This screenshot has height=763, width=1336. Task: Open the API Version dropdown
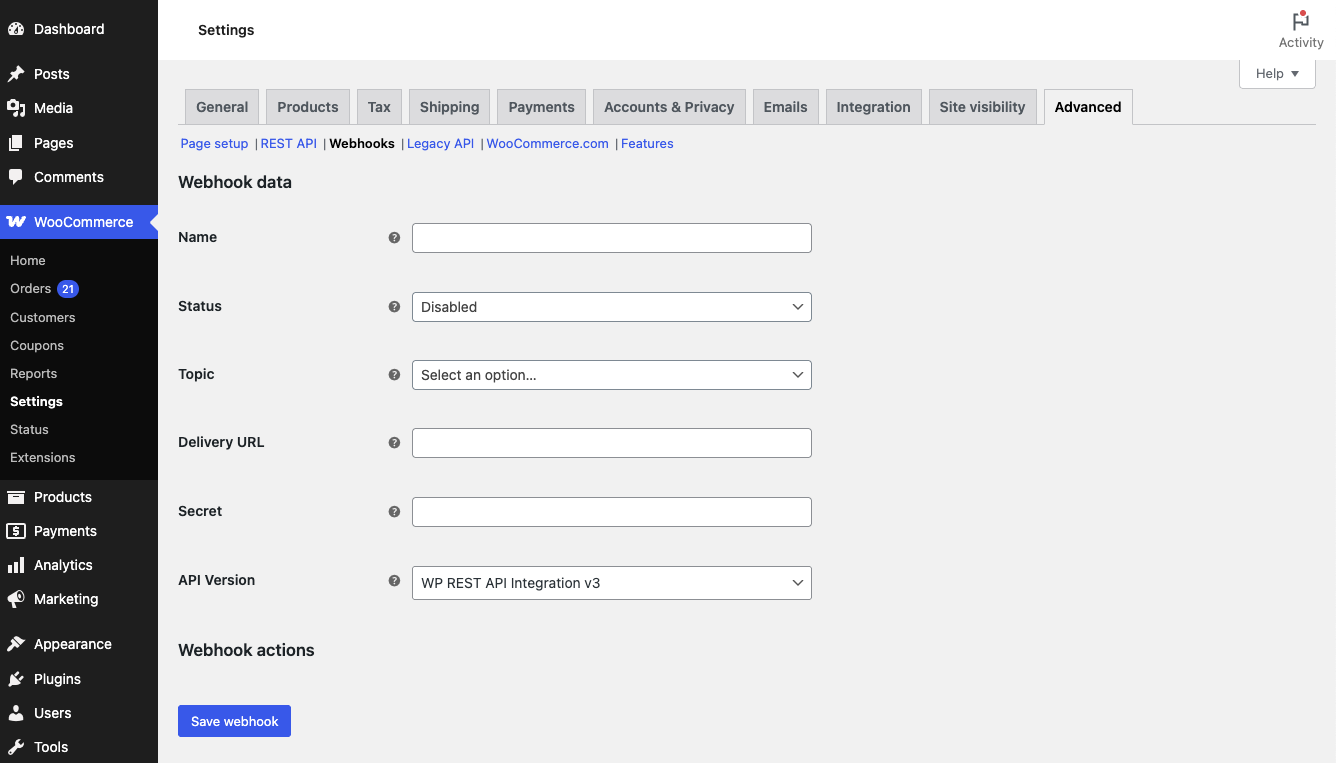[611, 582]
